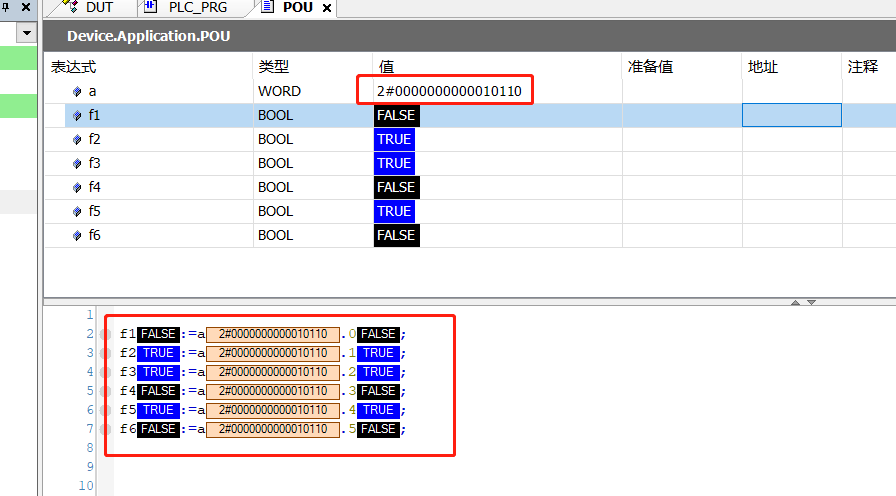
Task: Toggle breakpoint marker on code line 2
Action: tap(105, 334)
